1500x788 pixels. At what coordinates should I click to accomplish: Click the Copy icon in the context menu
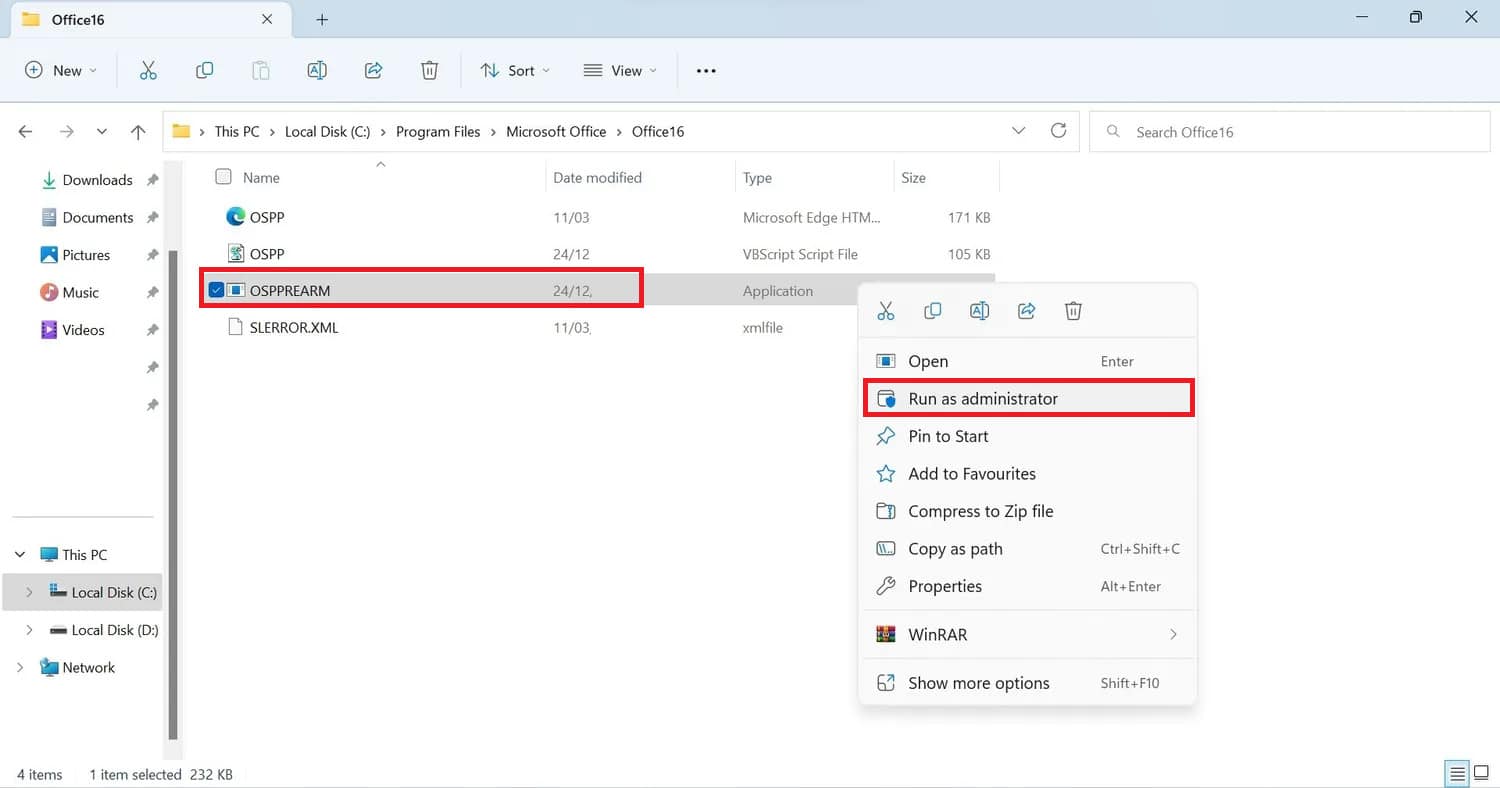coord(932,311)
